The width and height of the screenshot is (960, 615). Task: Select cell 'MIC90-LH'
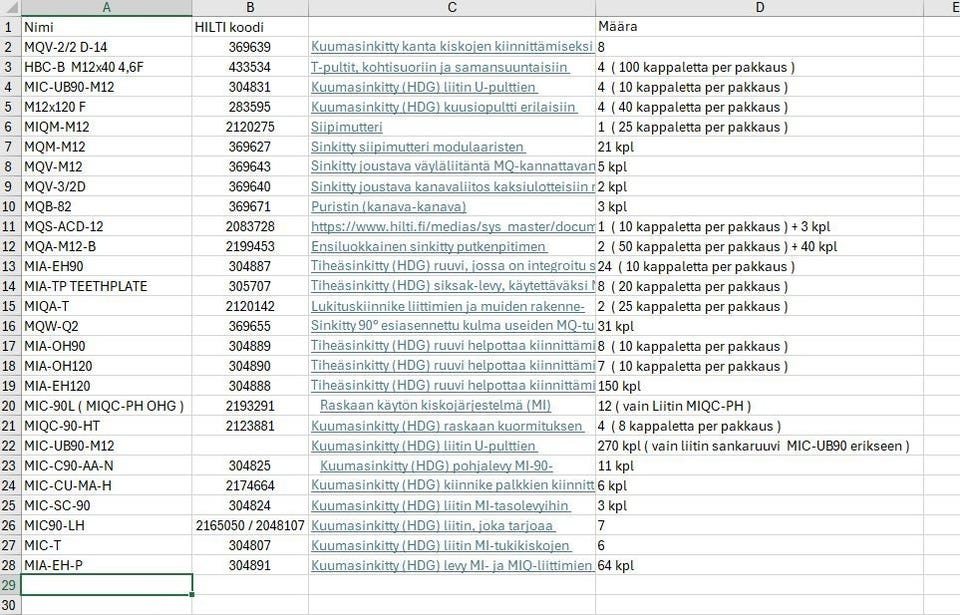(107, 525)
